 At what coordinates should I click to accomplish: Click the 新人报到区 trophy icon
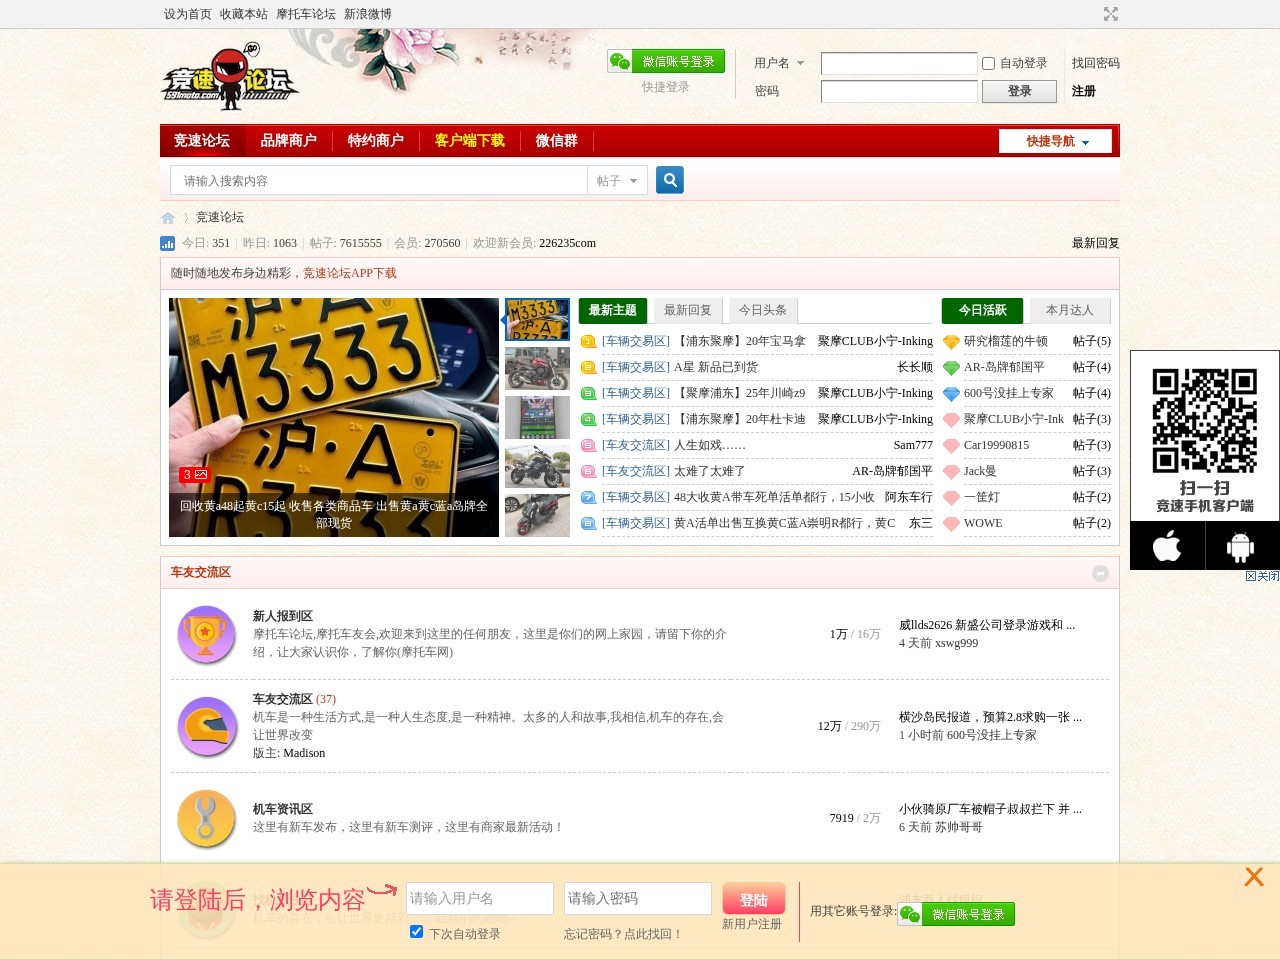[206, 634]
